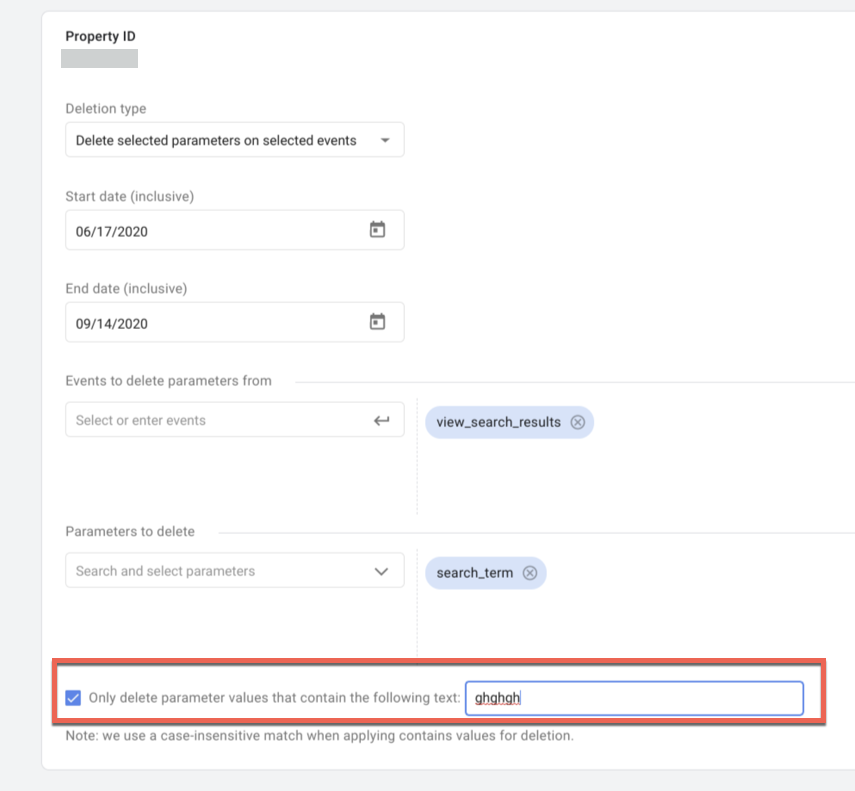Click the redacted Property ID value
The width and height of the screenshot is (855, 791).
tap(99, 58)
